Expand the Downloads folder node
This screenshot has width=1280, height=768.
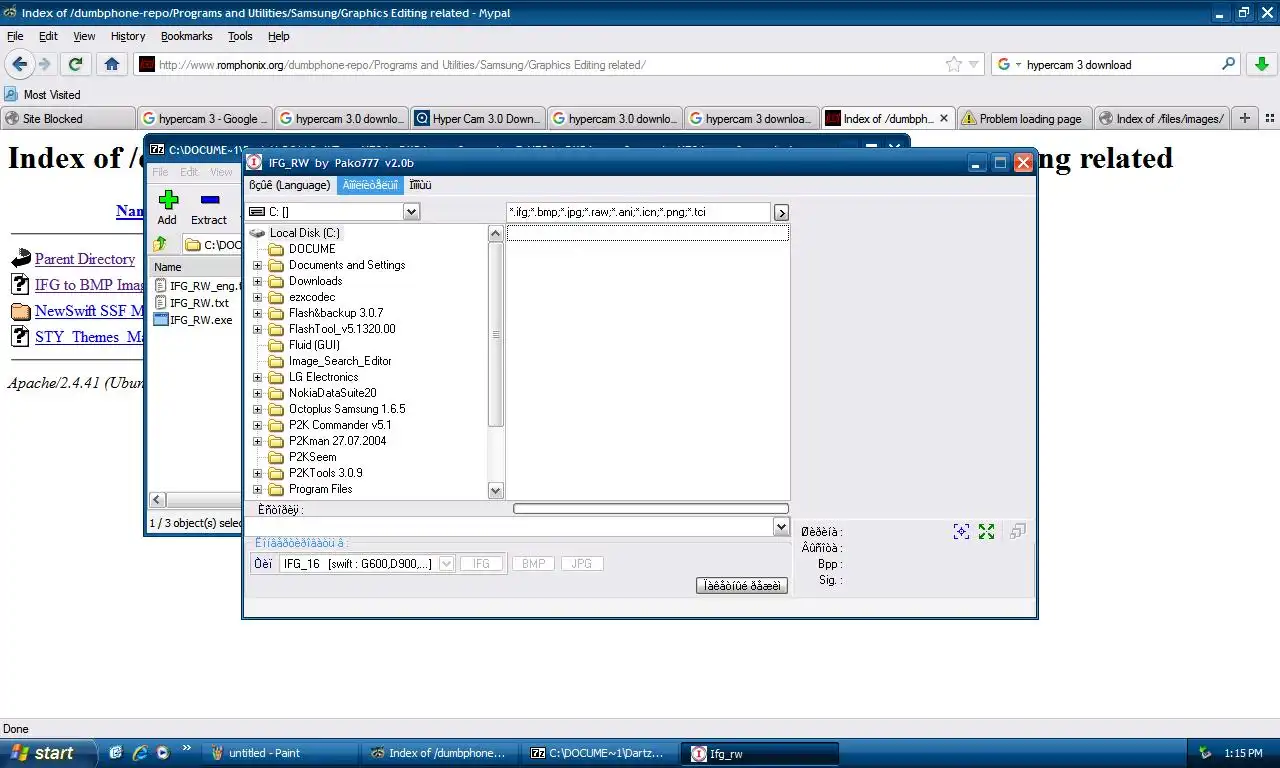tap(257, 281)
